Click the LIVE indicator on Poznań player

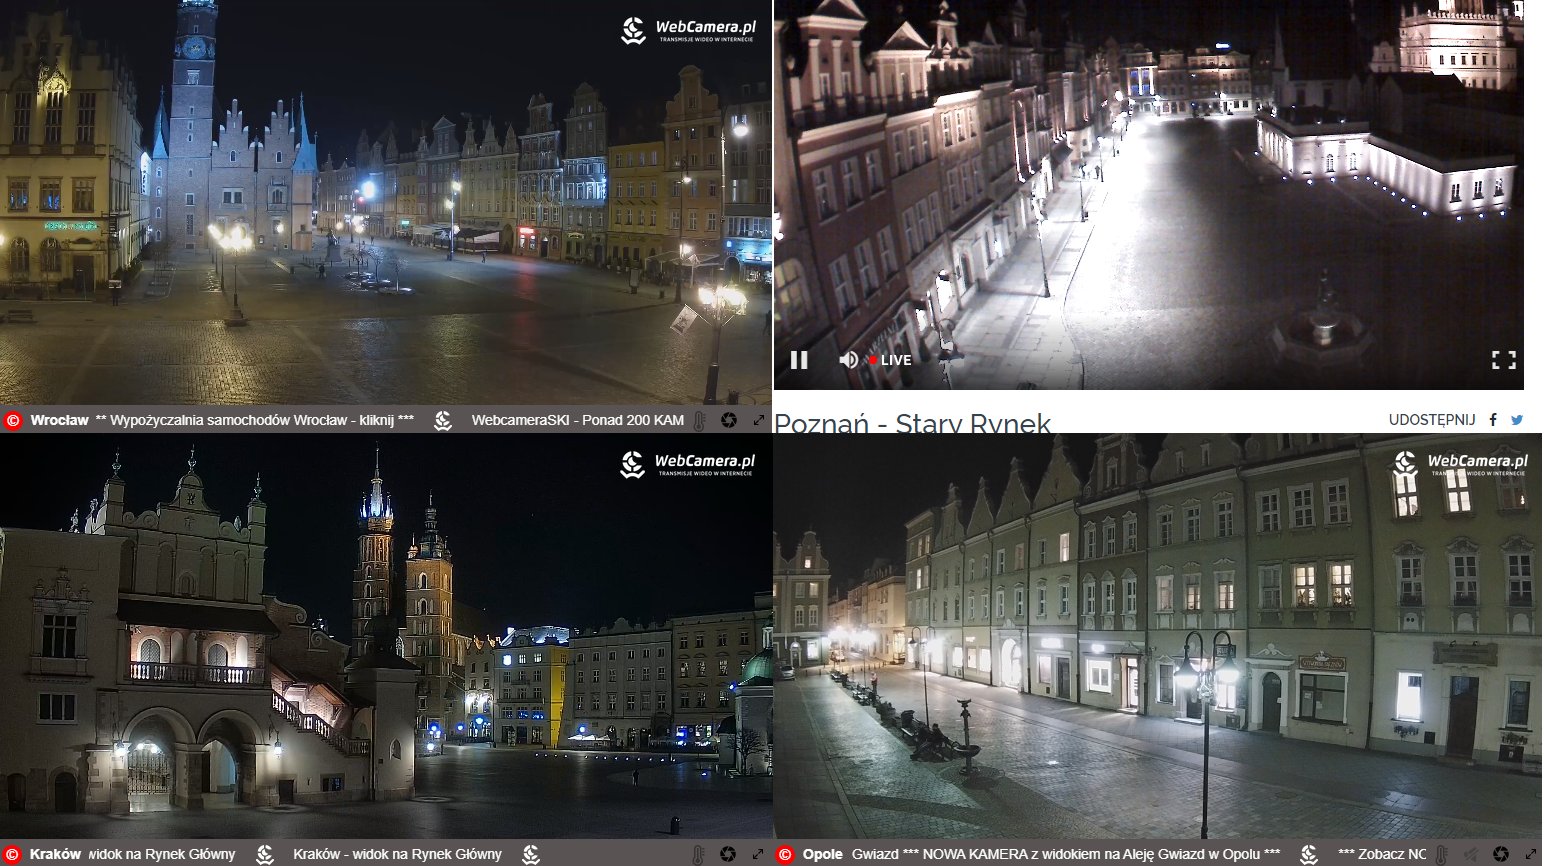[x=890, y=360]
